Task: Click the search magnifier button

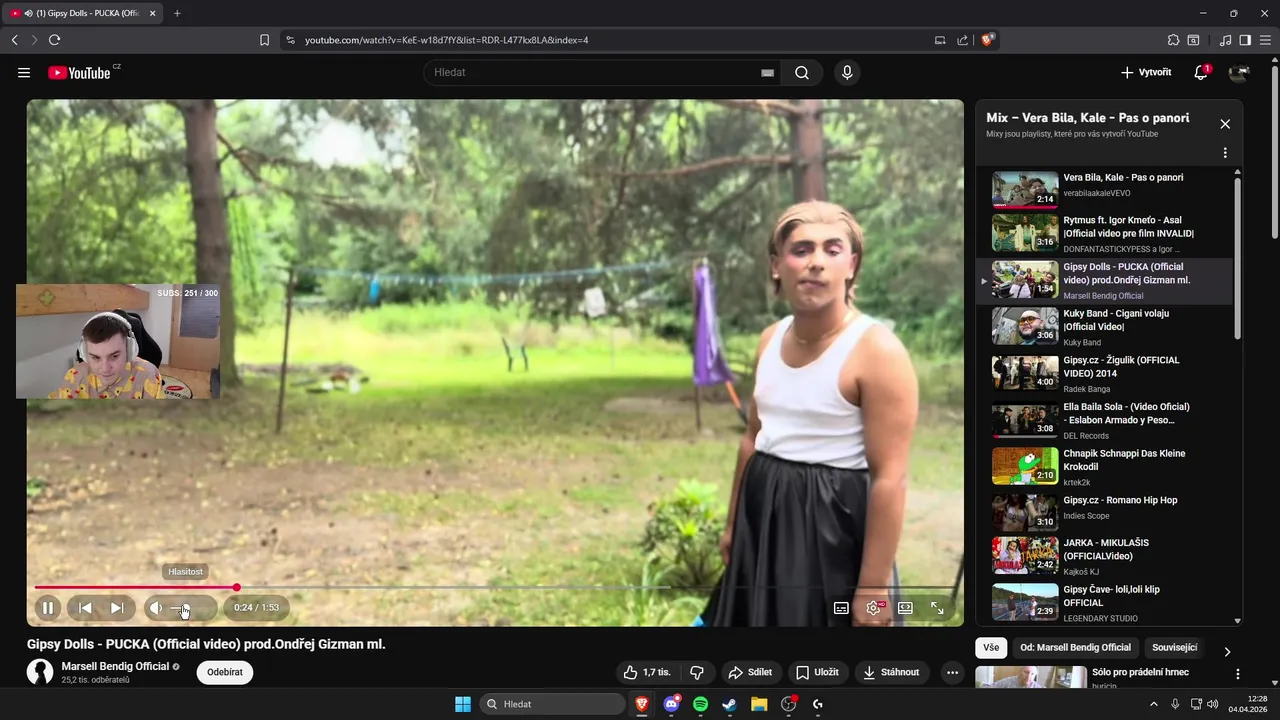Action: pos(802,73)
